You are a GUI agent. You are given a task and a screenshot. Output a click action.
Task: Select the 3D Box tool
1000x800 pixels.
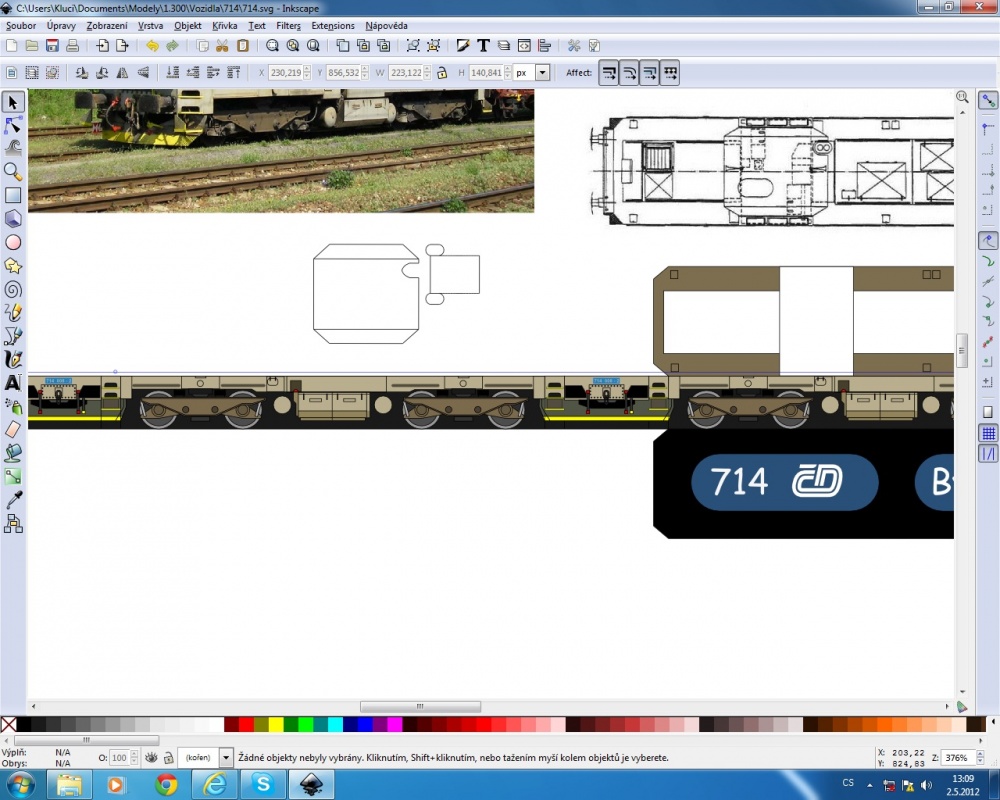coord(13,219)
